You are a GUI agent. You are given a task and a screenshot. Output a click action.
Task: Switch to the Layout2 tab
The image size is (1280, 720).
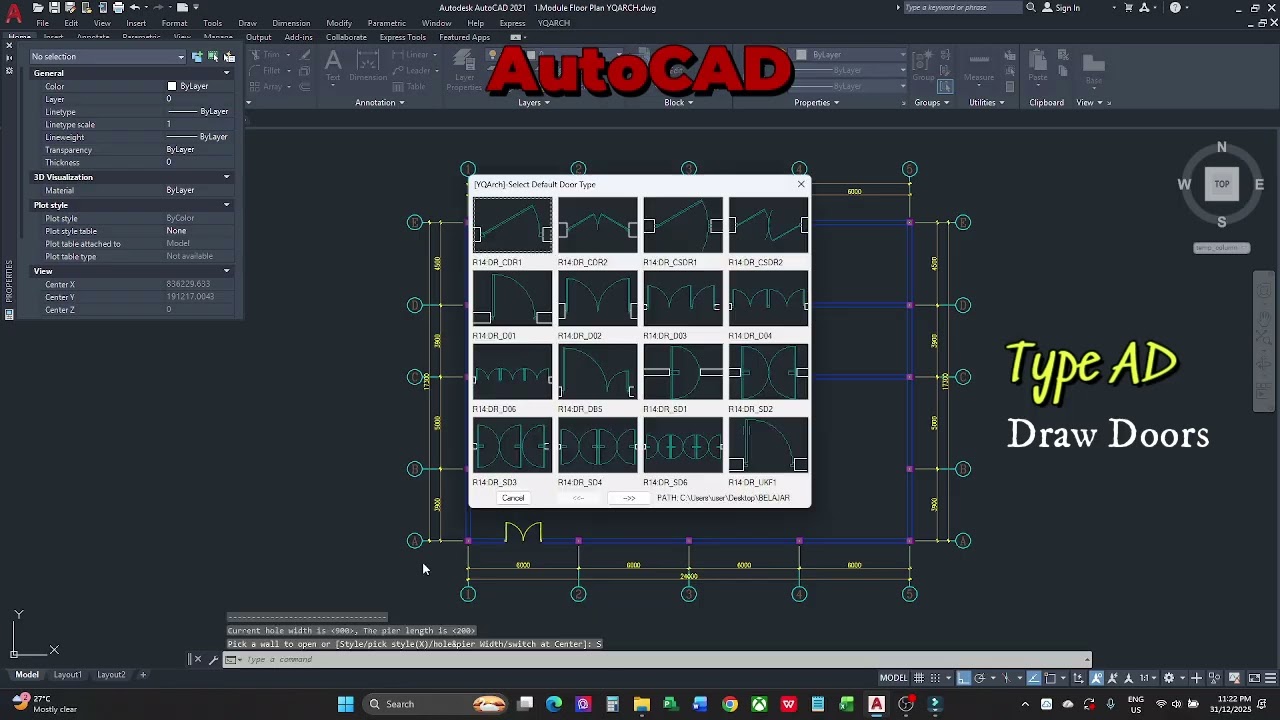[111, 675]
